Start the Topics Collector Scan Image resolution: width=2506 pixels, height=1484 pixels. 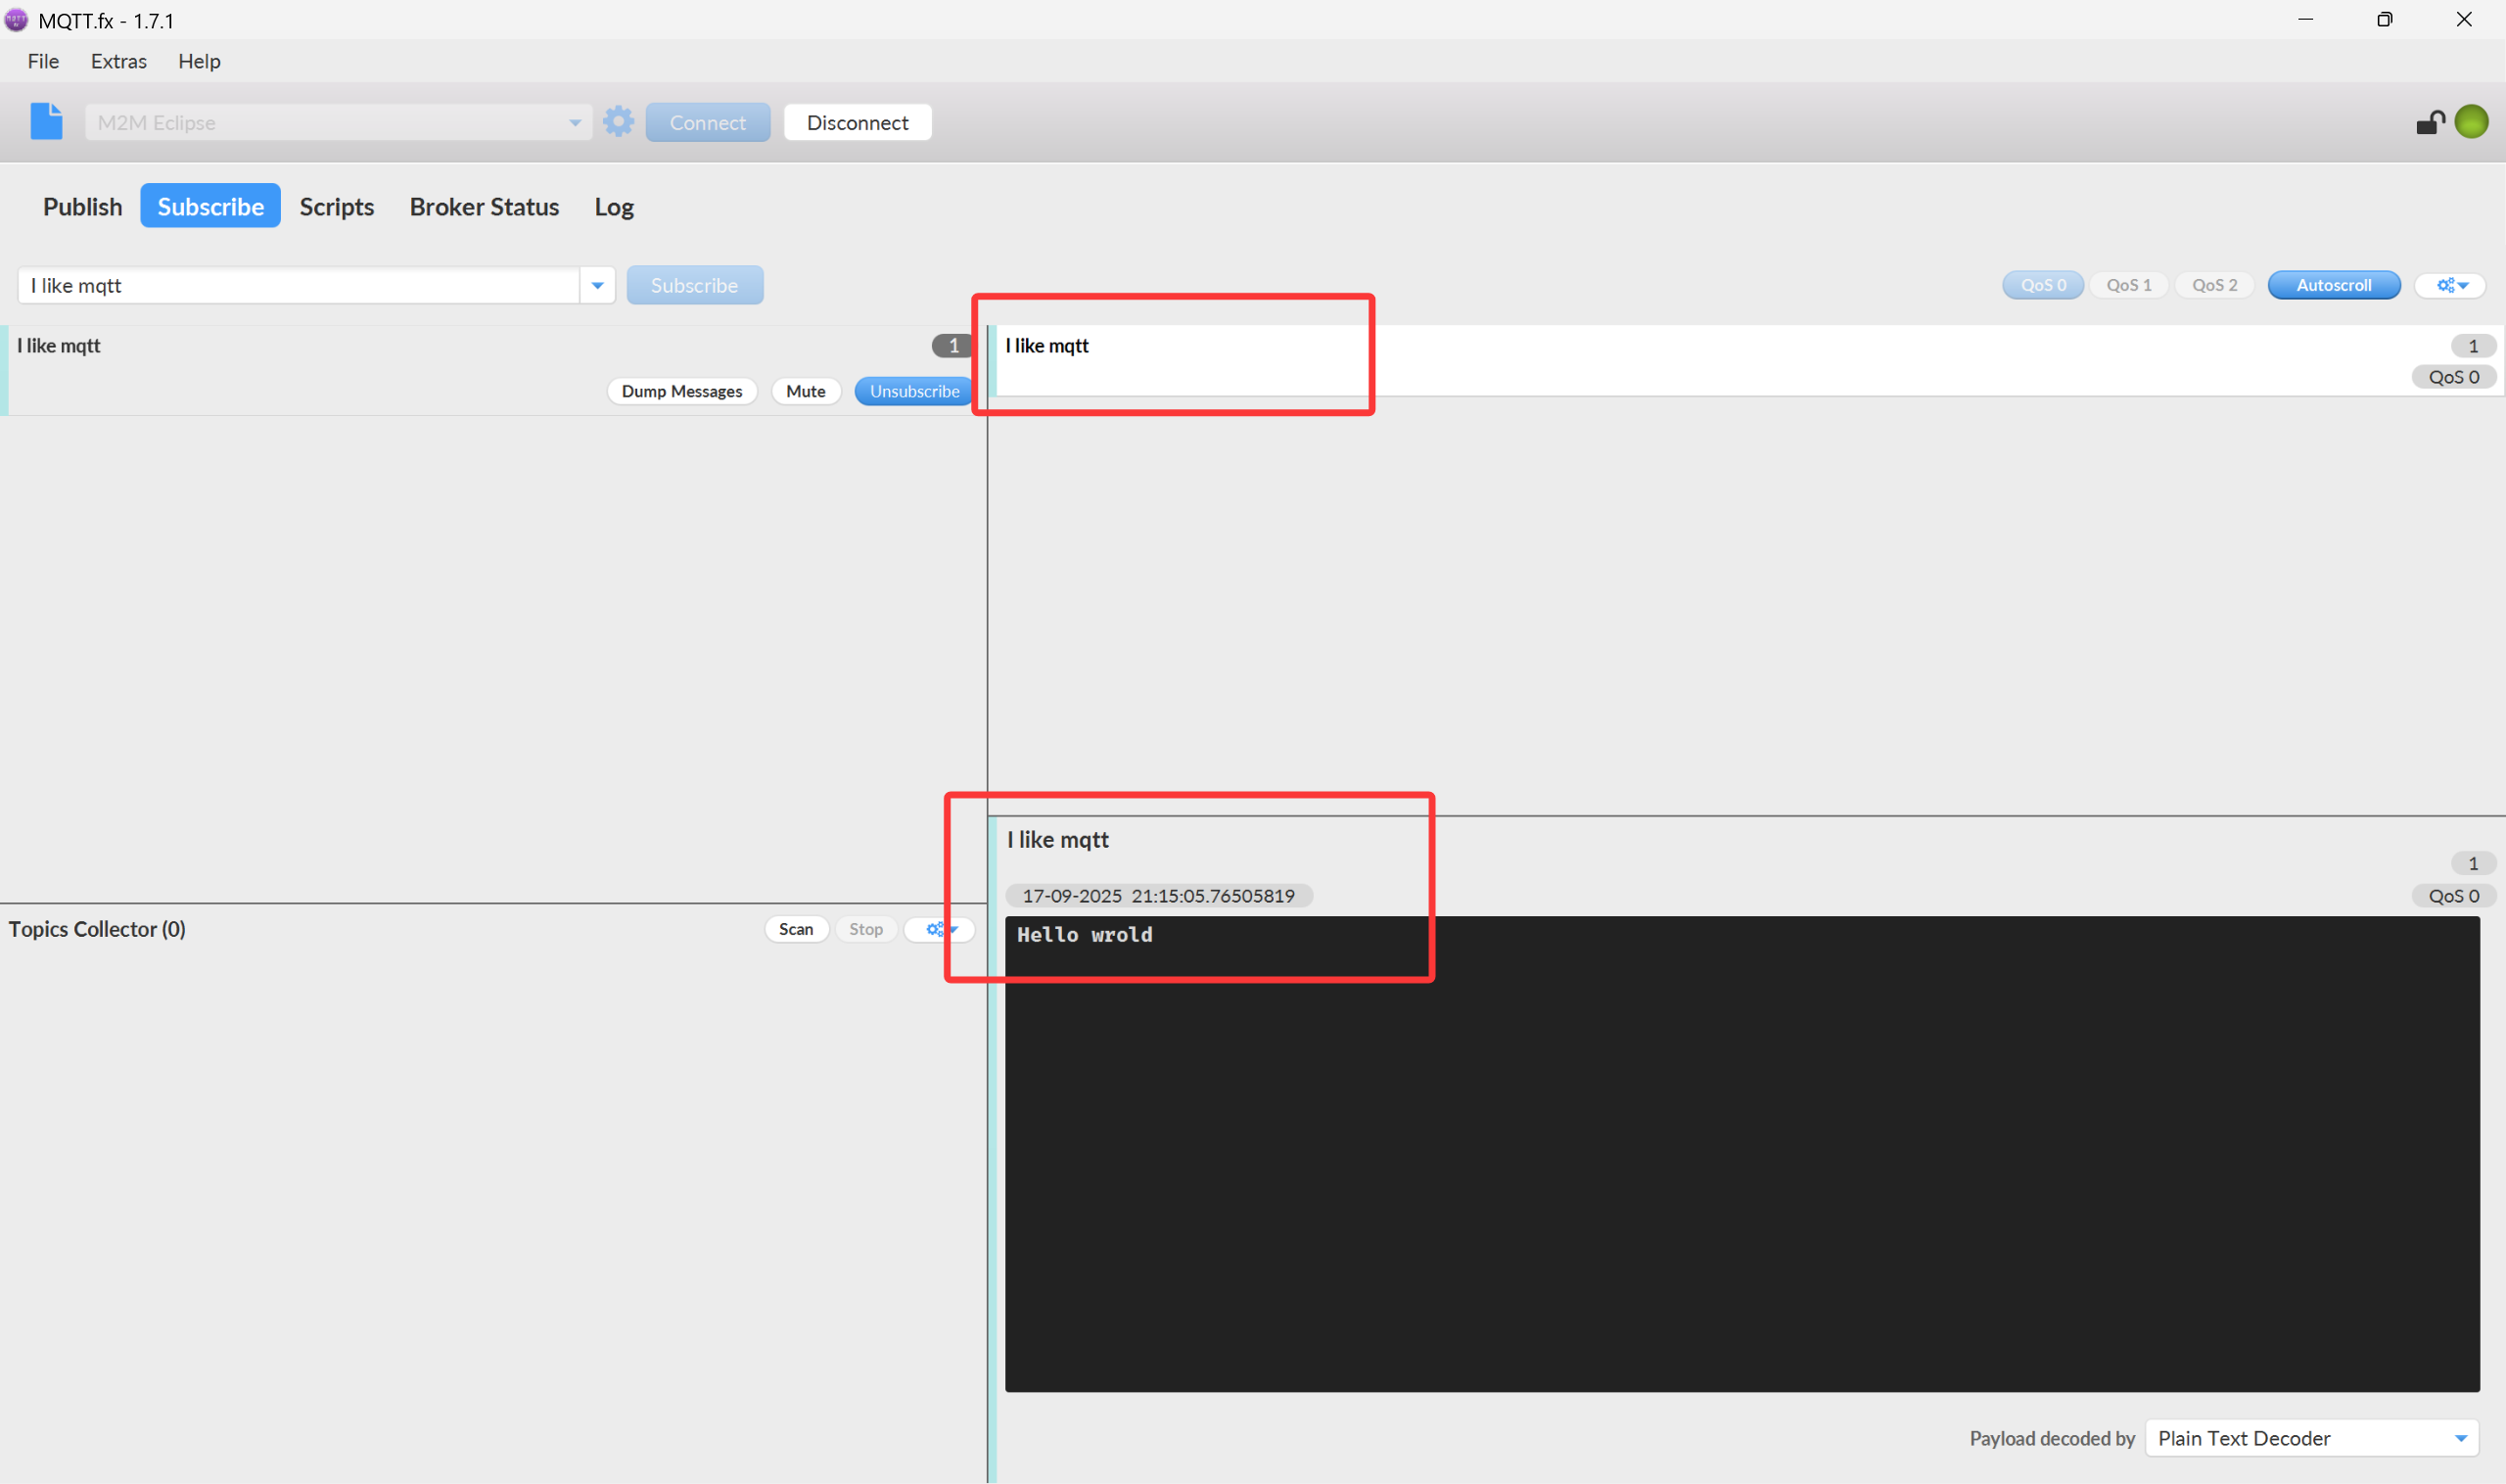click(796, 929)
